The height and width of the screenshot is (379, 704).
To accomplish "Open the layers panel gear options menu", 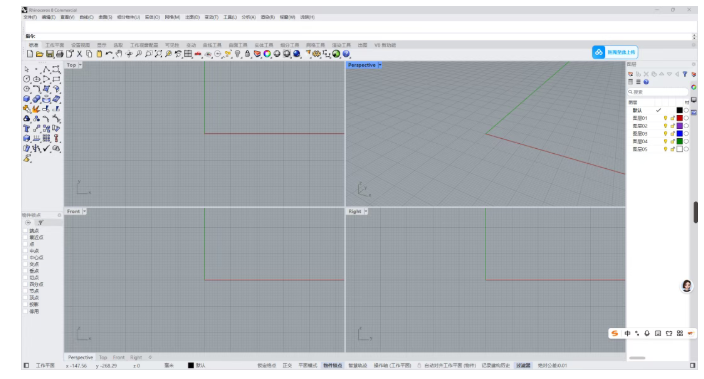I will (694, 64).
